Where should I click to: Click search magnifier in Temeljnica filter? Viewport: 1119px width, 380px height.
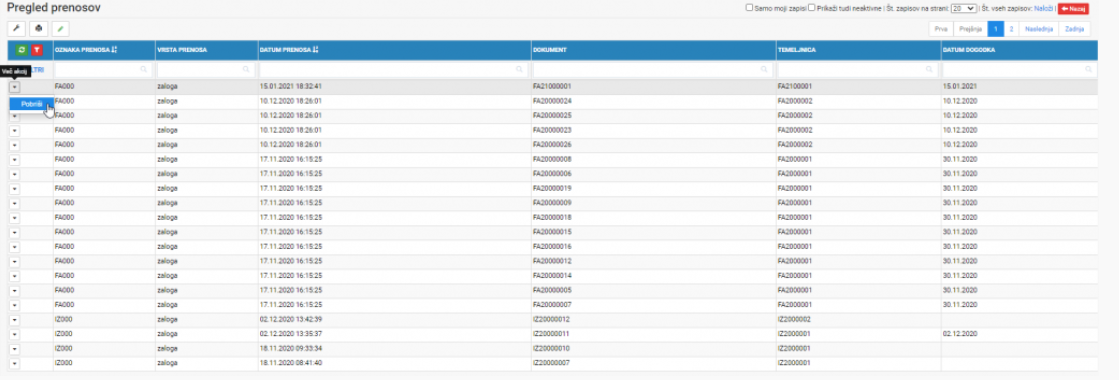coord(929,69)
